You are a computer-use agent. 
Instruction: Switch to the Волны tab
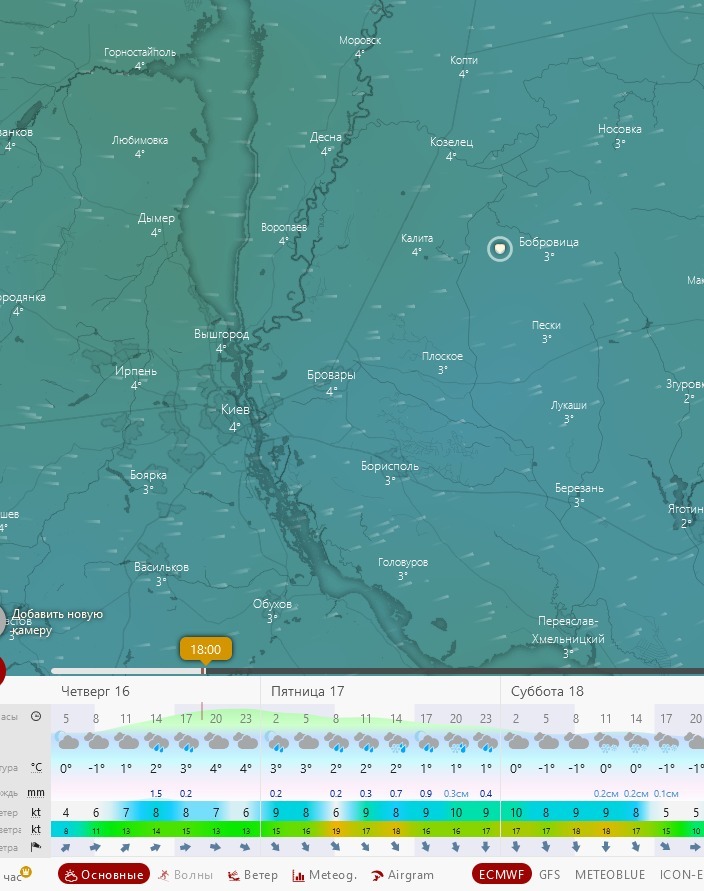point(185,875)
